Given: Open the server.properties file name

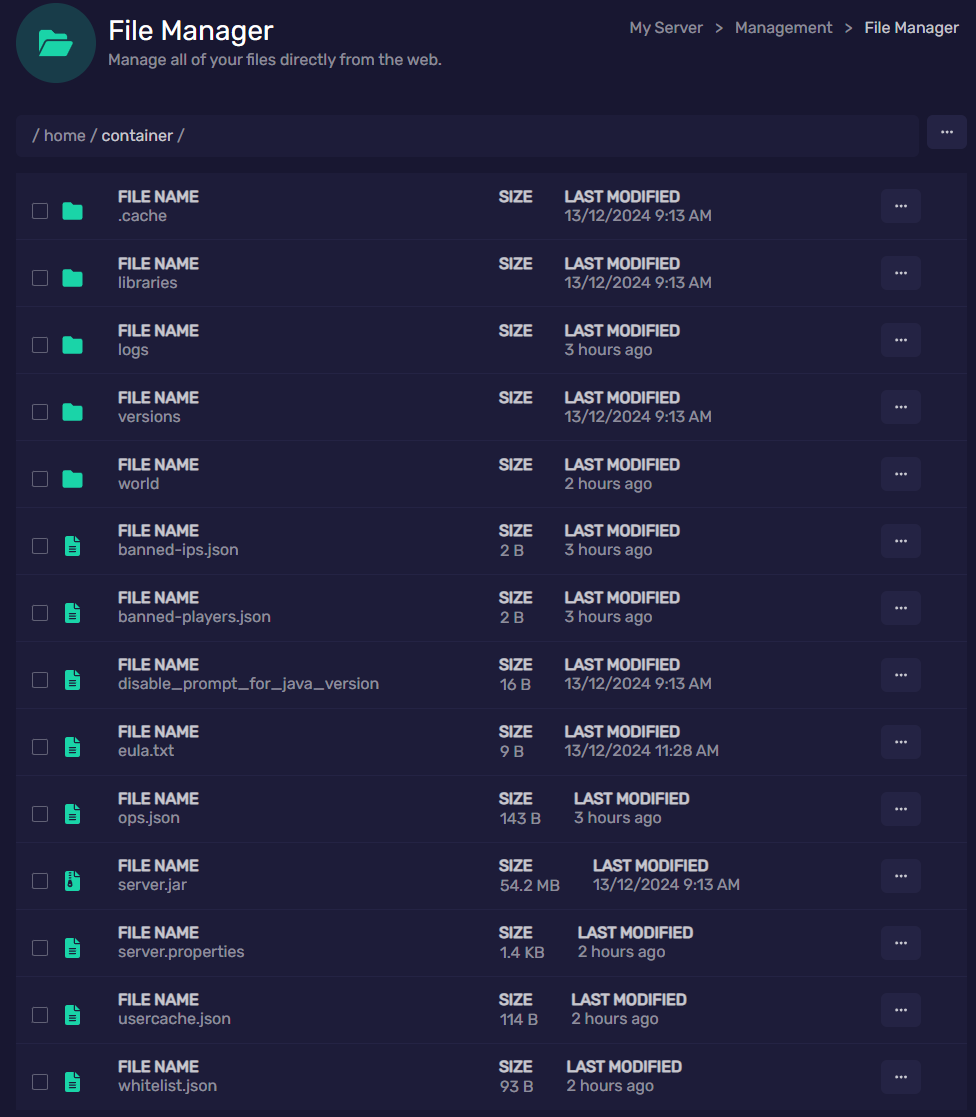Looking at the screenshot, I should [x=181, y=952].
